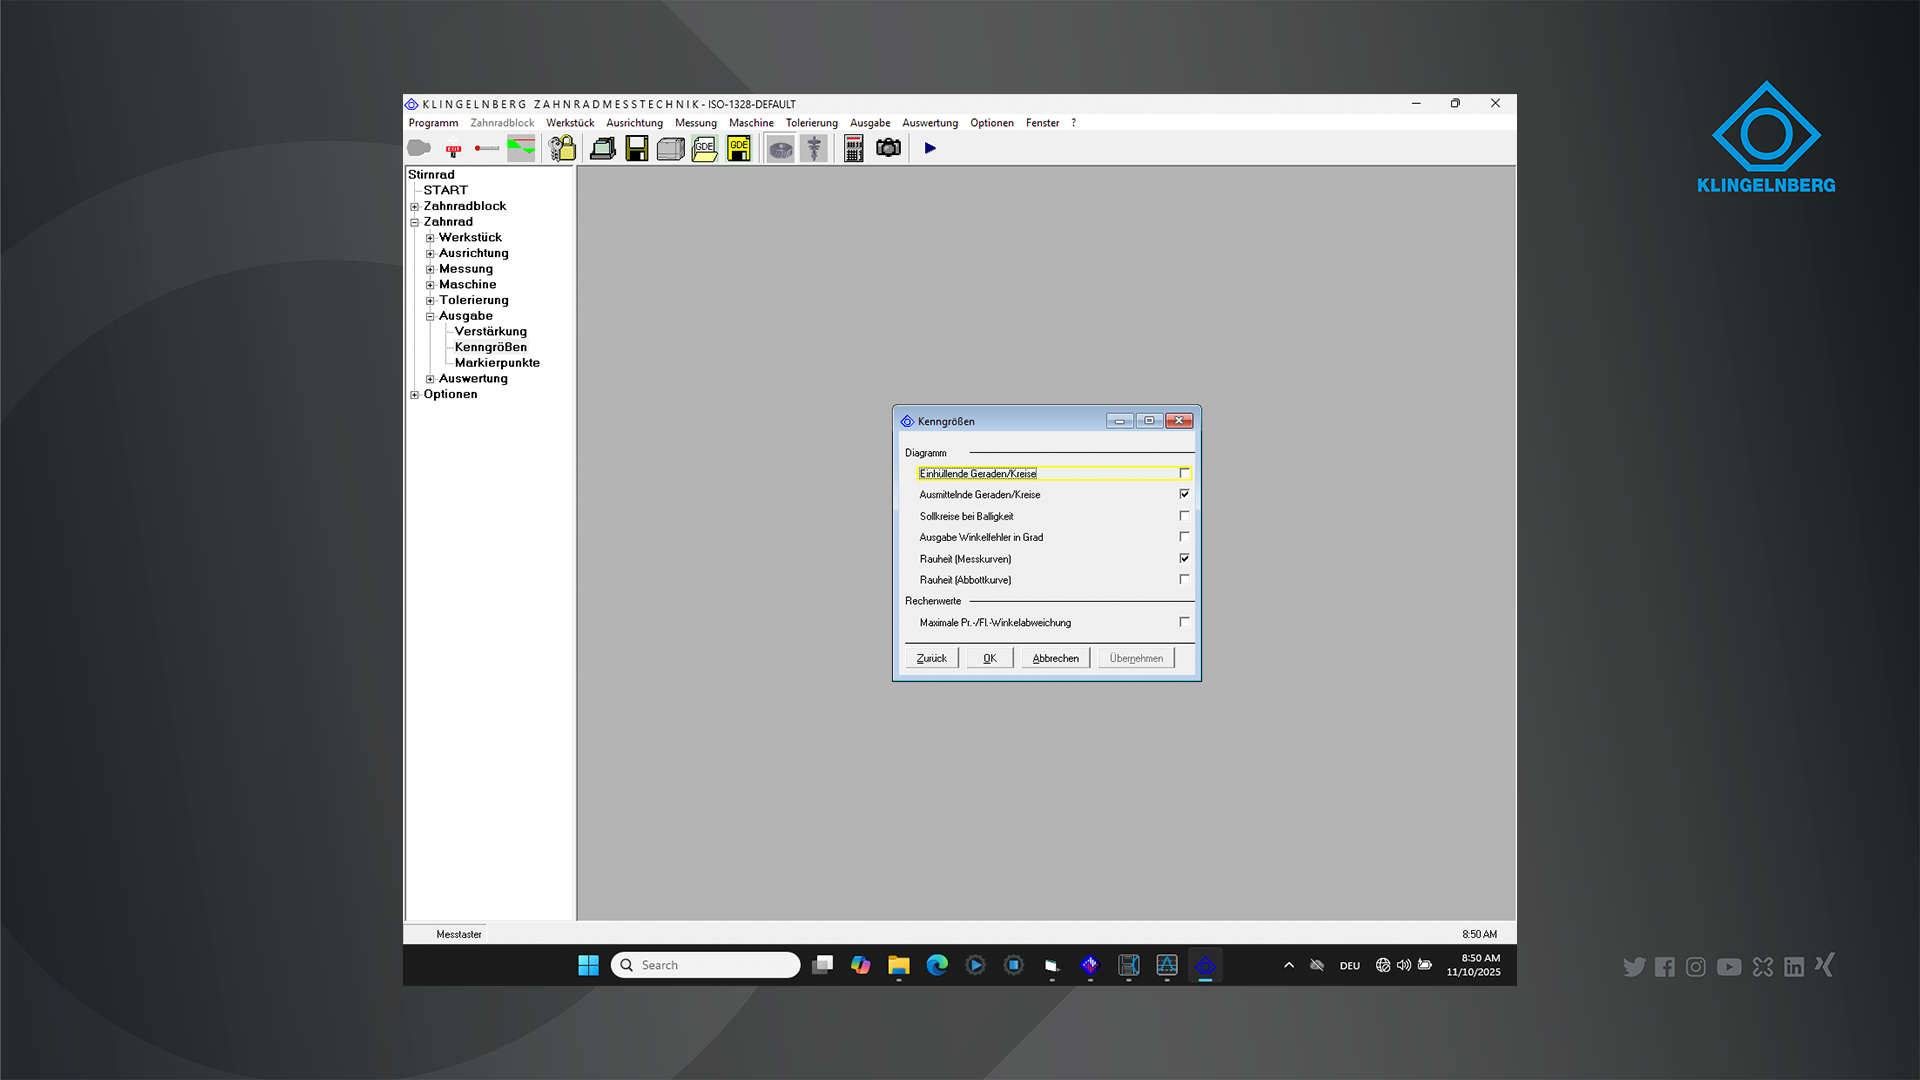Click the camera toolbar icon
The image size is (1920, 1080).
(888, 148)
